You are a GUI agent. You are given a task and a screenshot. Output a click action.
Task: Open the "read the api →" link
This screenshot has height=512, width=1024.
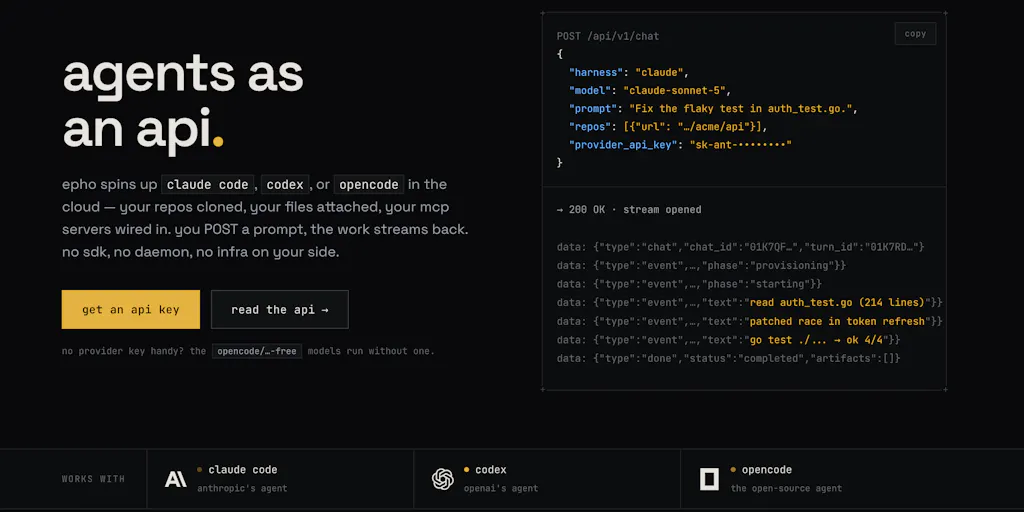(x=280, y=310)
